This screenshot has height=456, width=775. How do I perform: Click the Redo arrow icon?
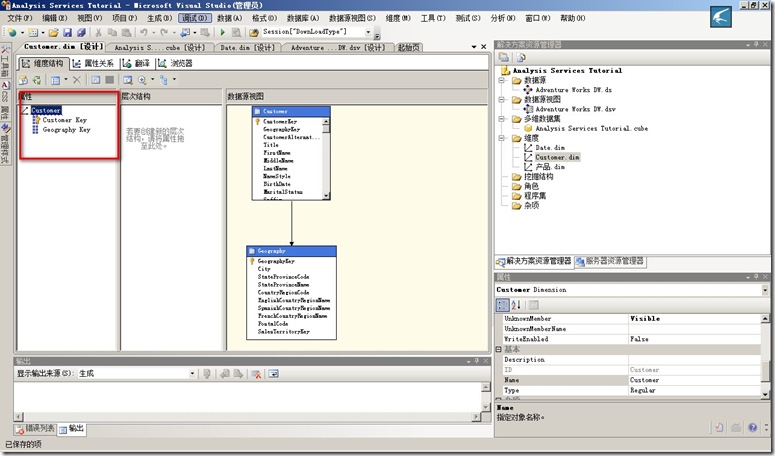click(x=165, y=33)
